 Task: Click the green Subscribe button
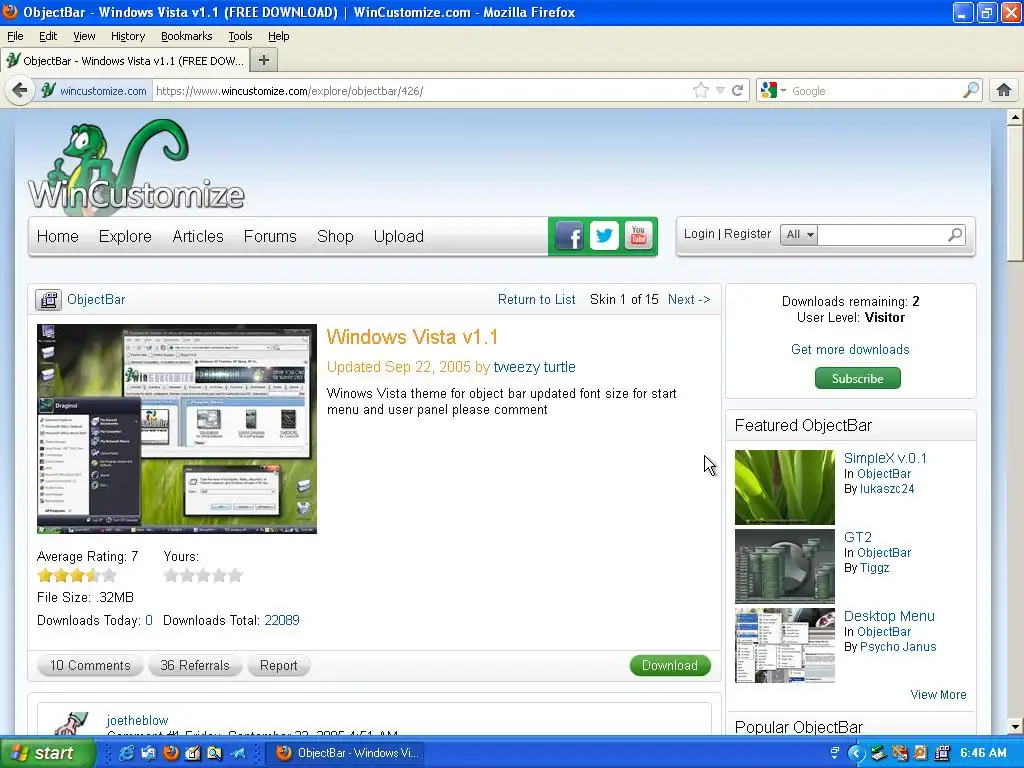coord(857,378)
